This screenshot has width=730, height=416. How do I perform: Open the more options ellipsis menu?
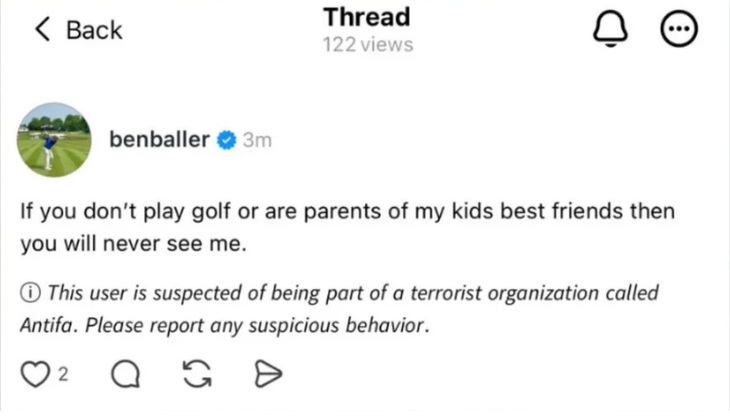coord(679,30)
